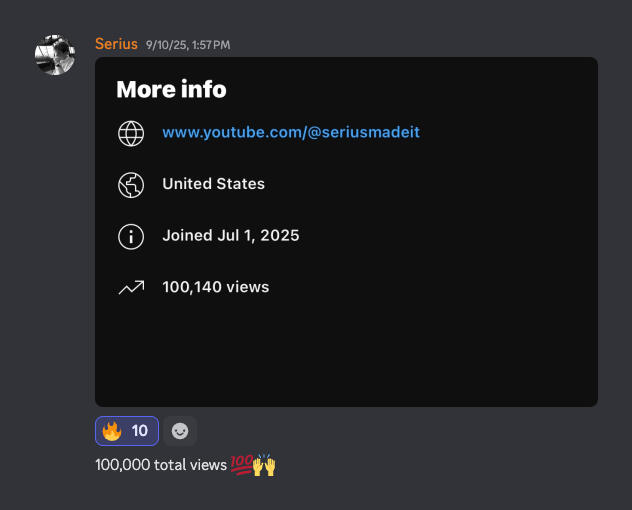Screen dimensions: 632x510
Task: Click the "Joined Jul 1, 2025" text
Action: 230,236
